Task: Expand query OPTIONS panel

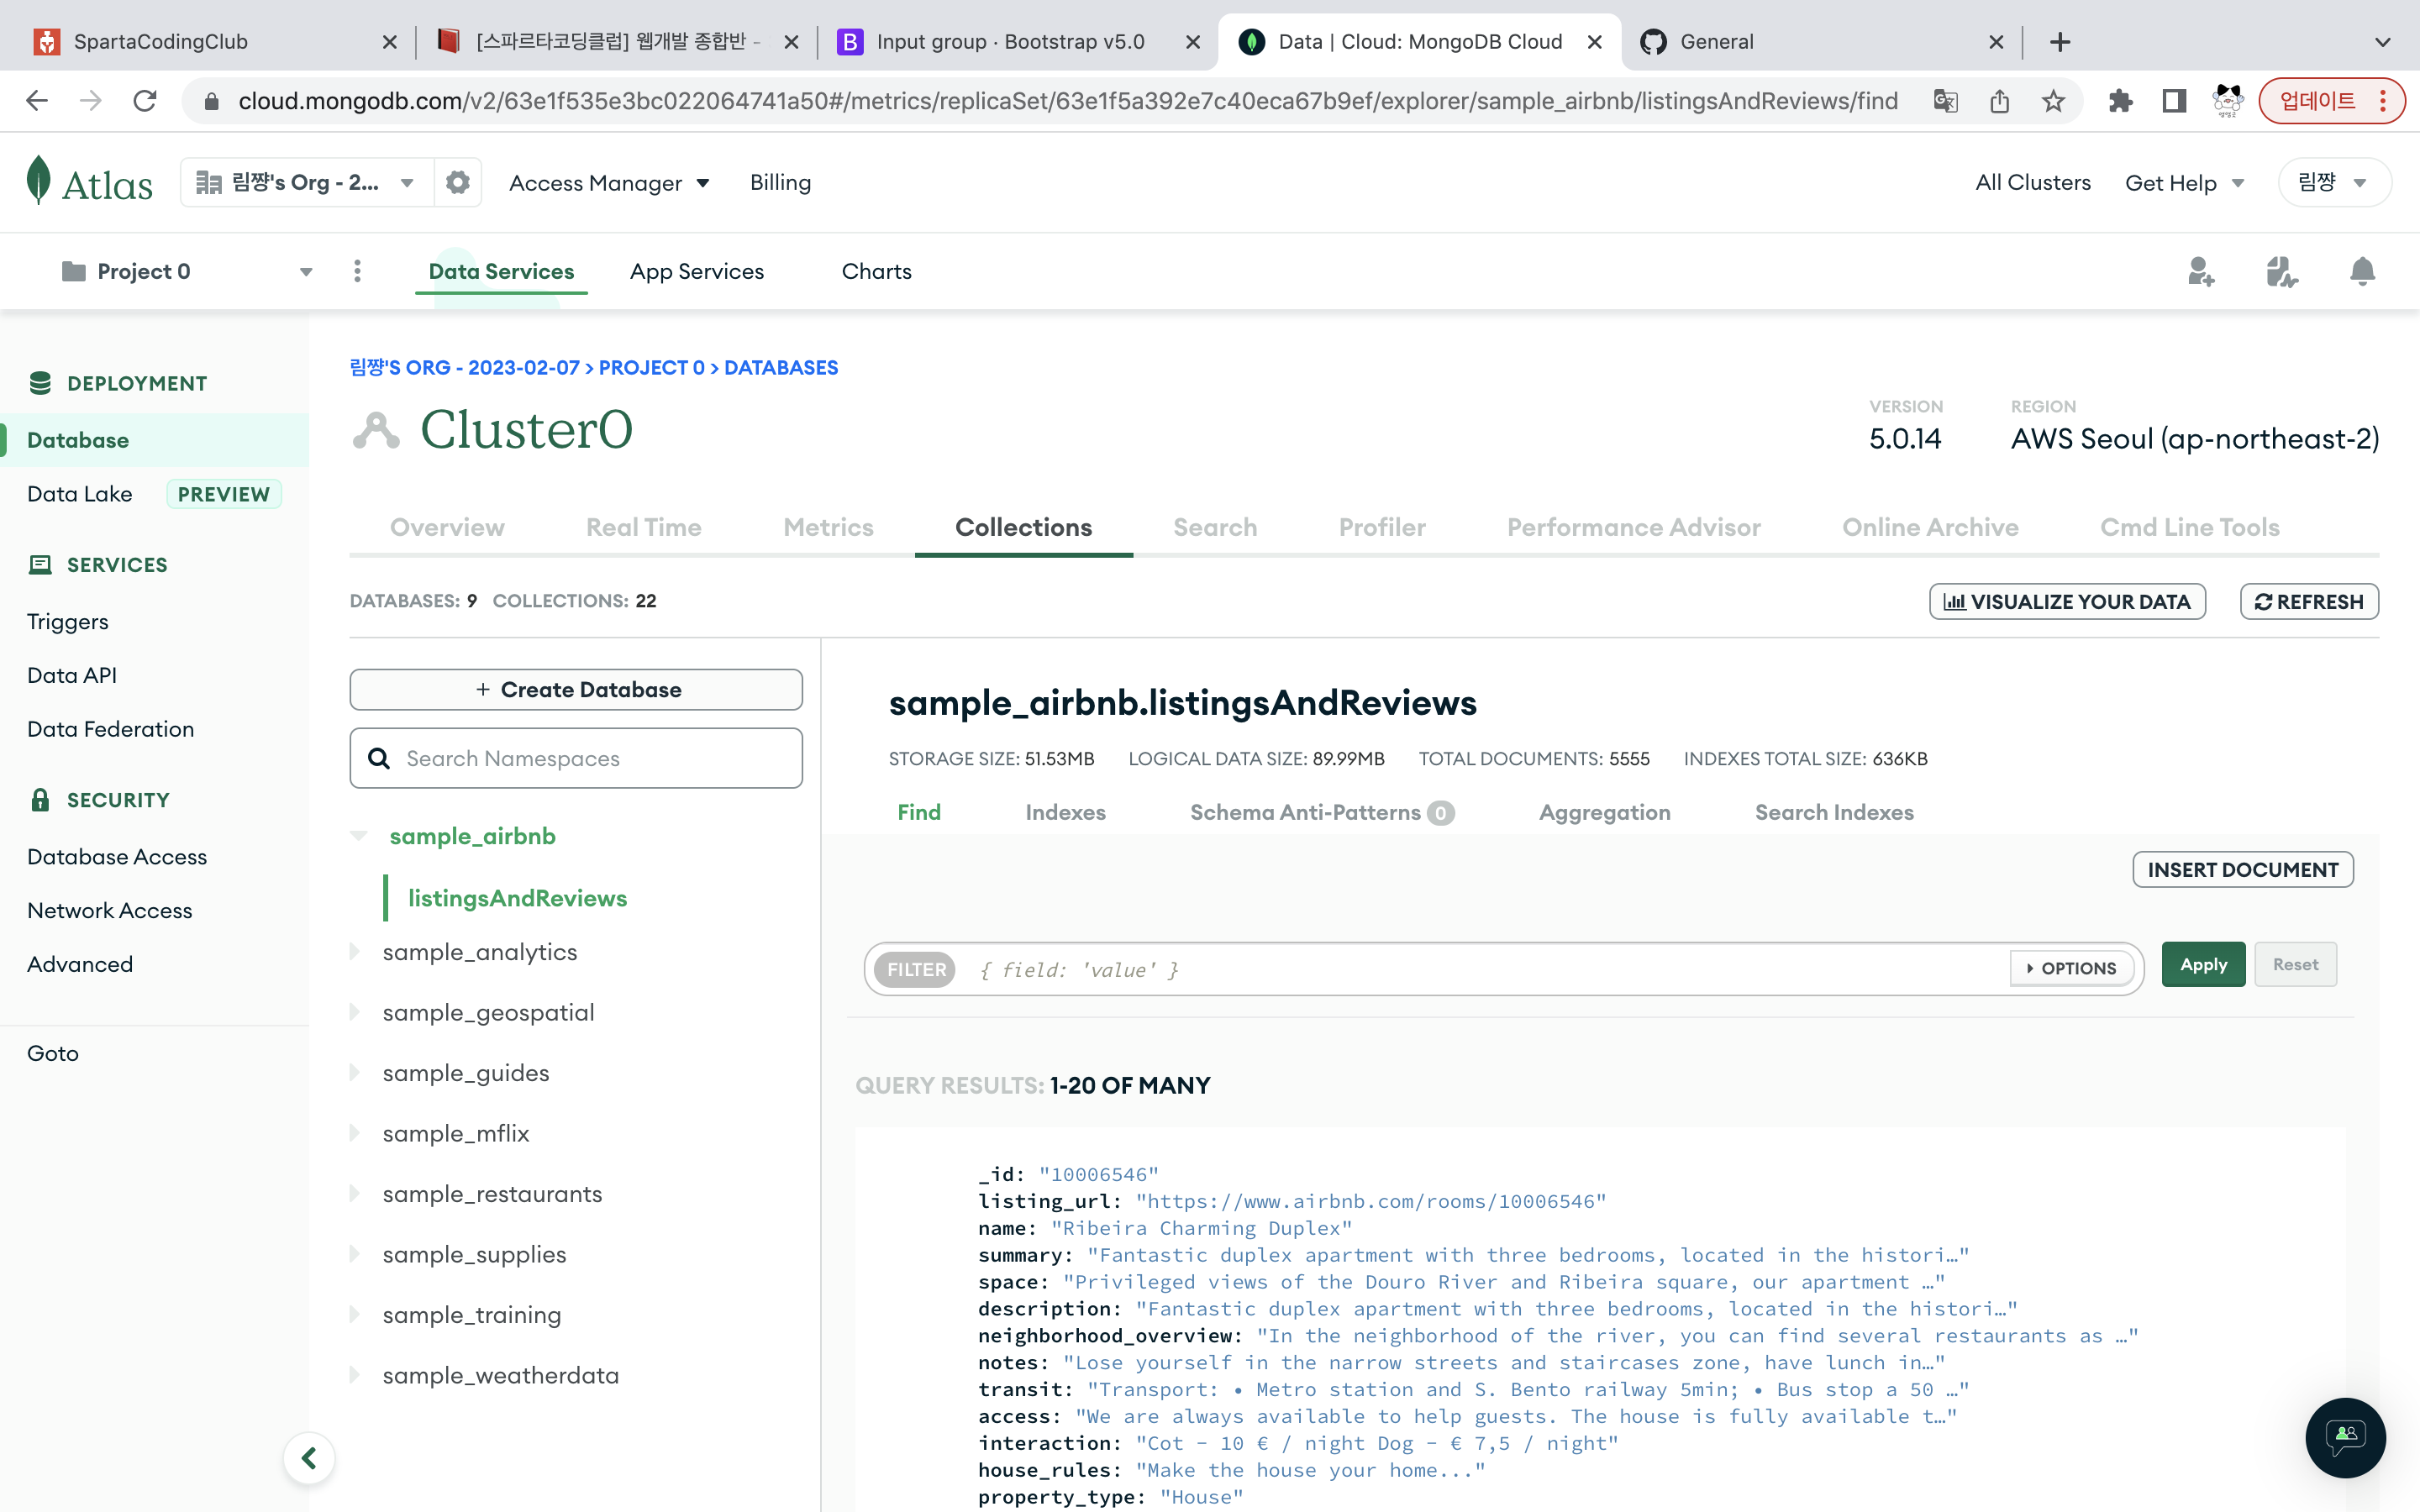Action: coord(2071,968)
